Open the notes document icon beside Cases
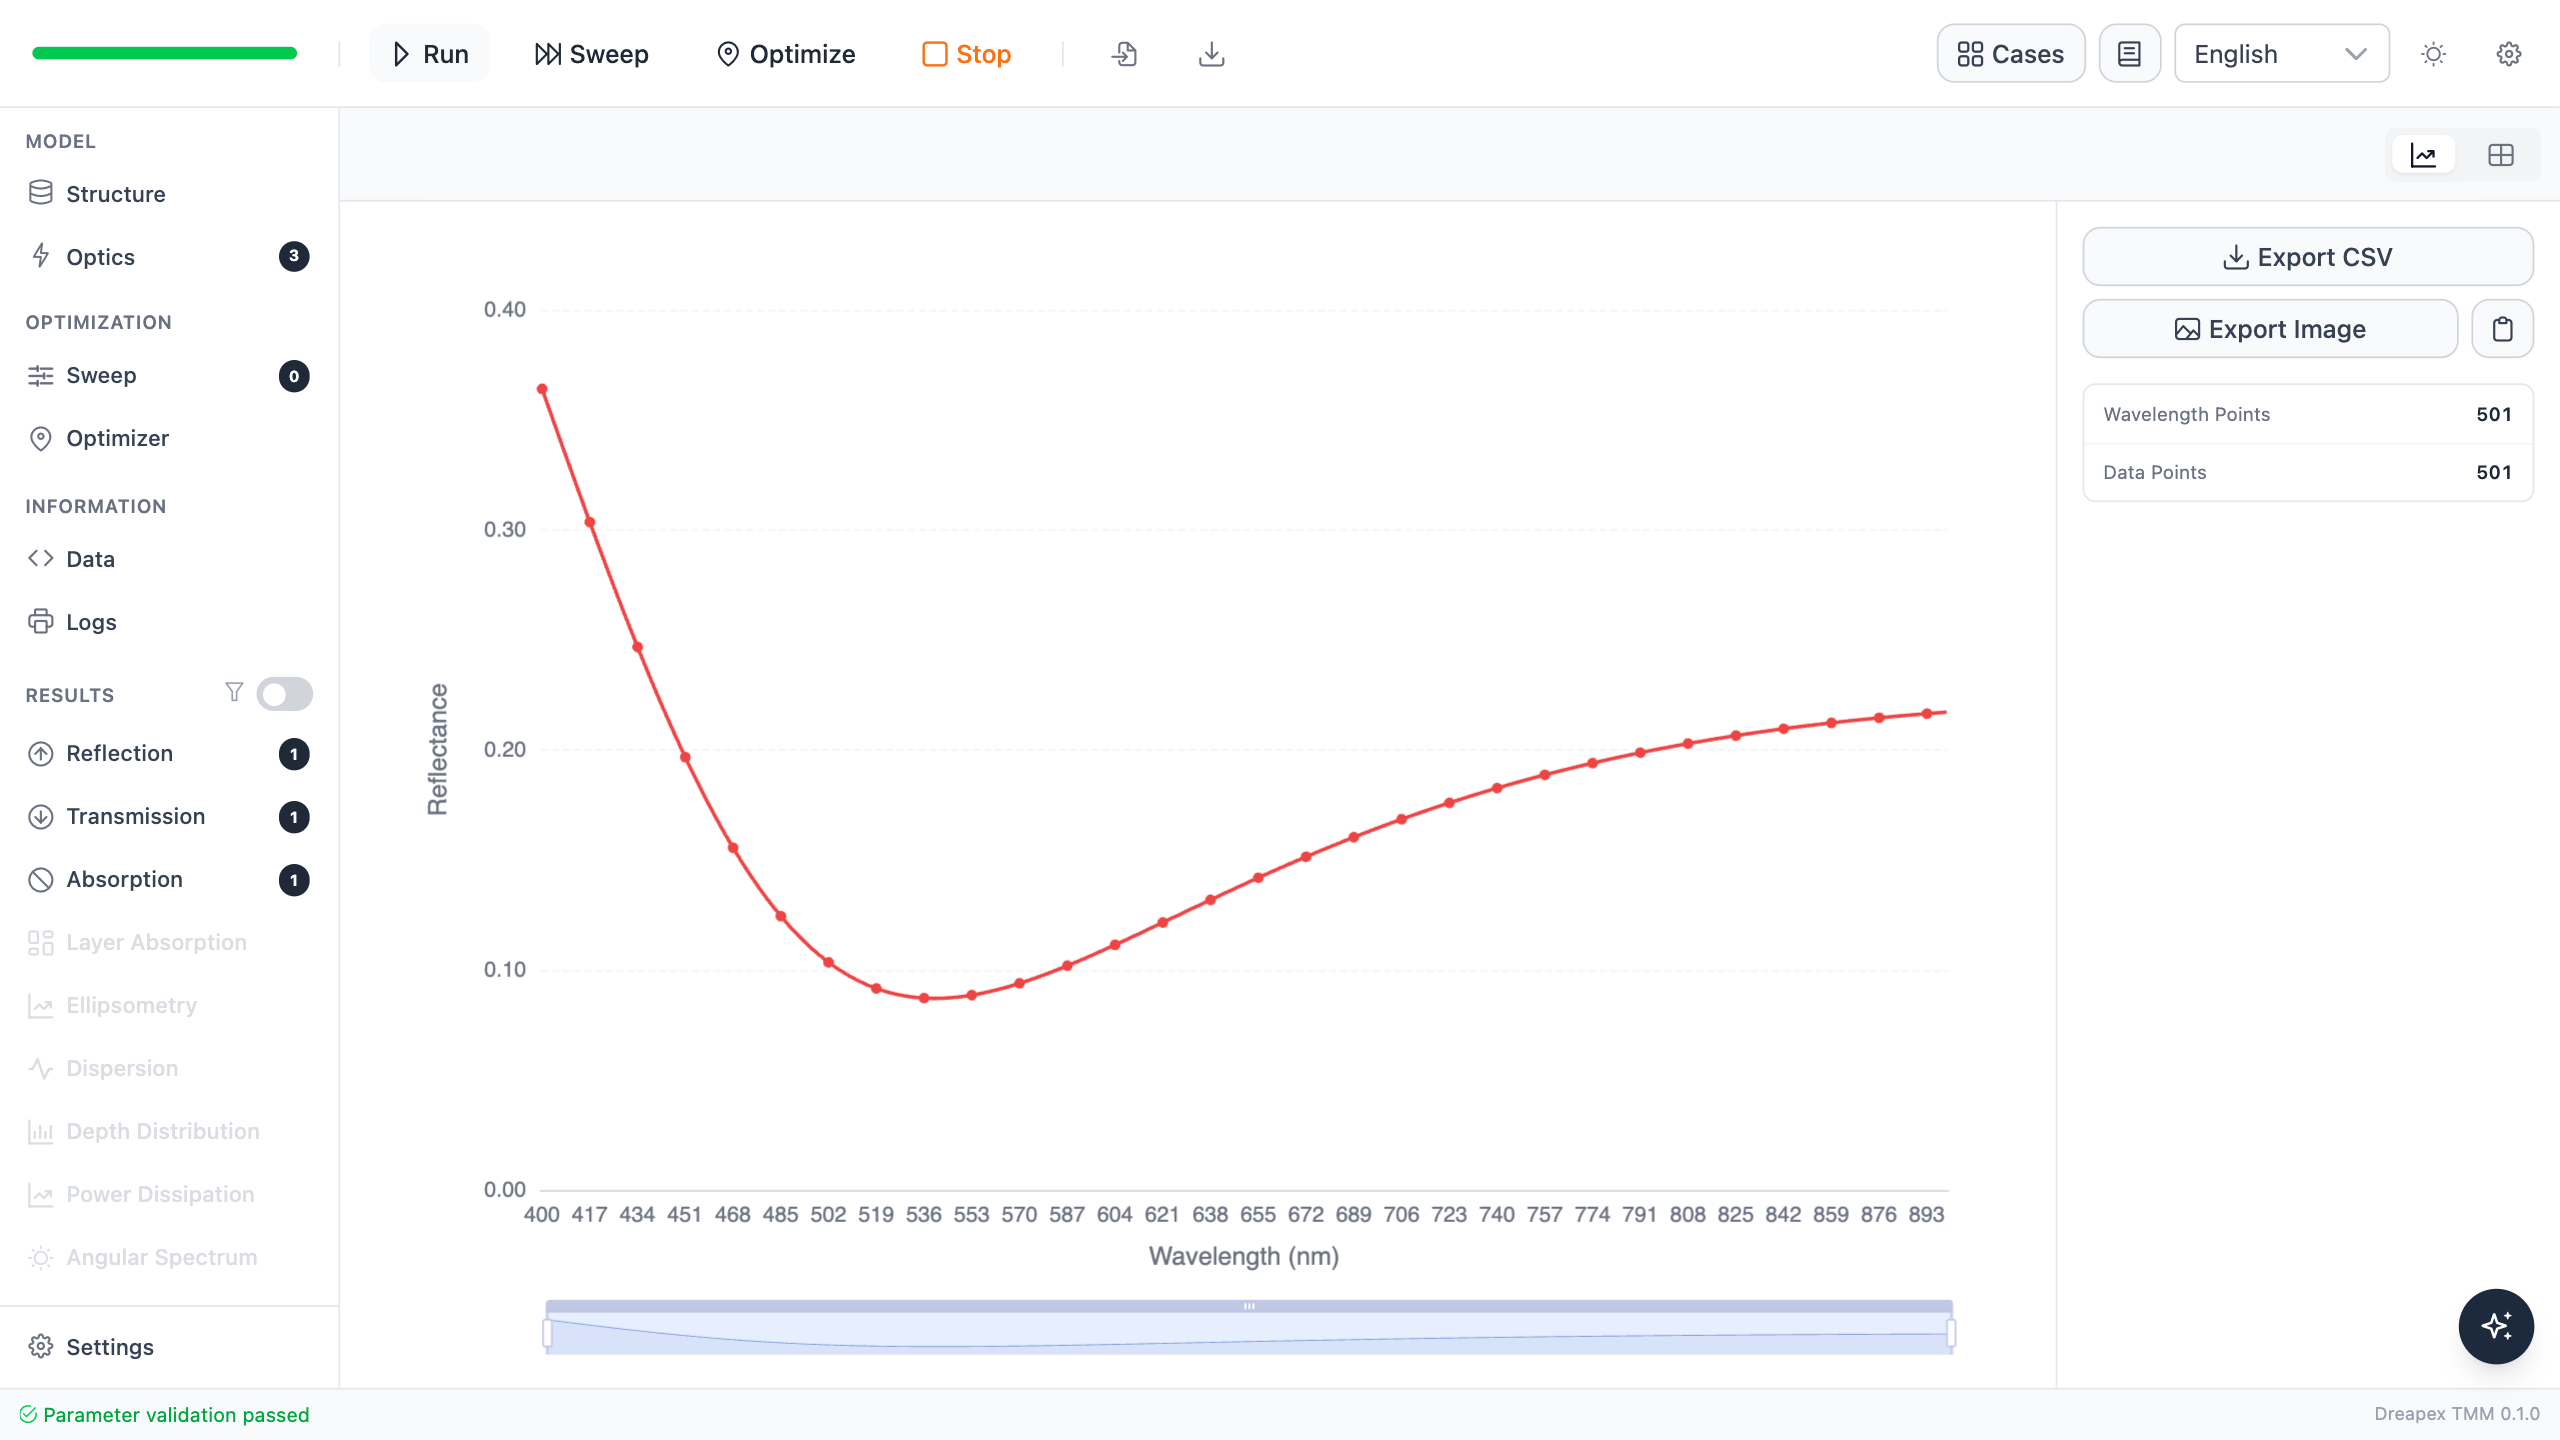 [x=2130, y=54]
